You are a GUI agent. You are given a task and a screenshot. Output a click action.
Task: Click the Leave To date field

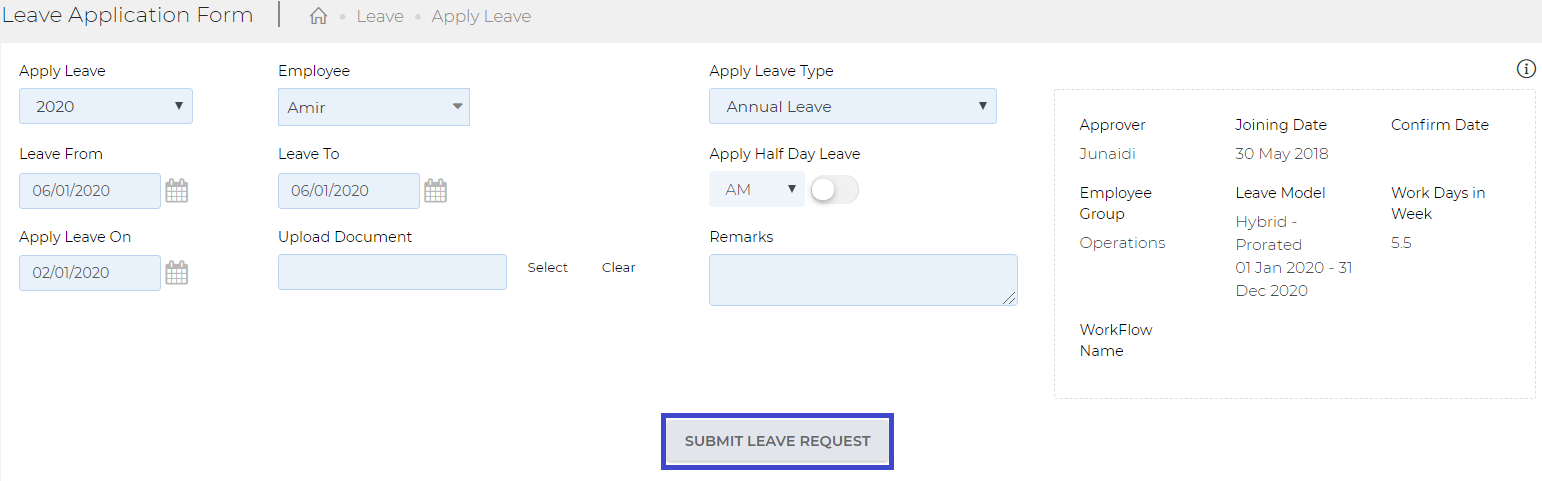[349, 191]
